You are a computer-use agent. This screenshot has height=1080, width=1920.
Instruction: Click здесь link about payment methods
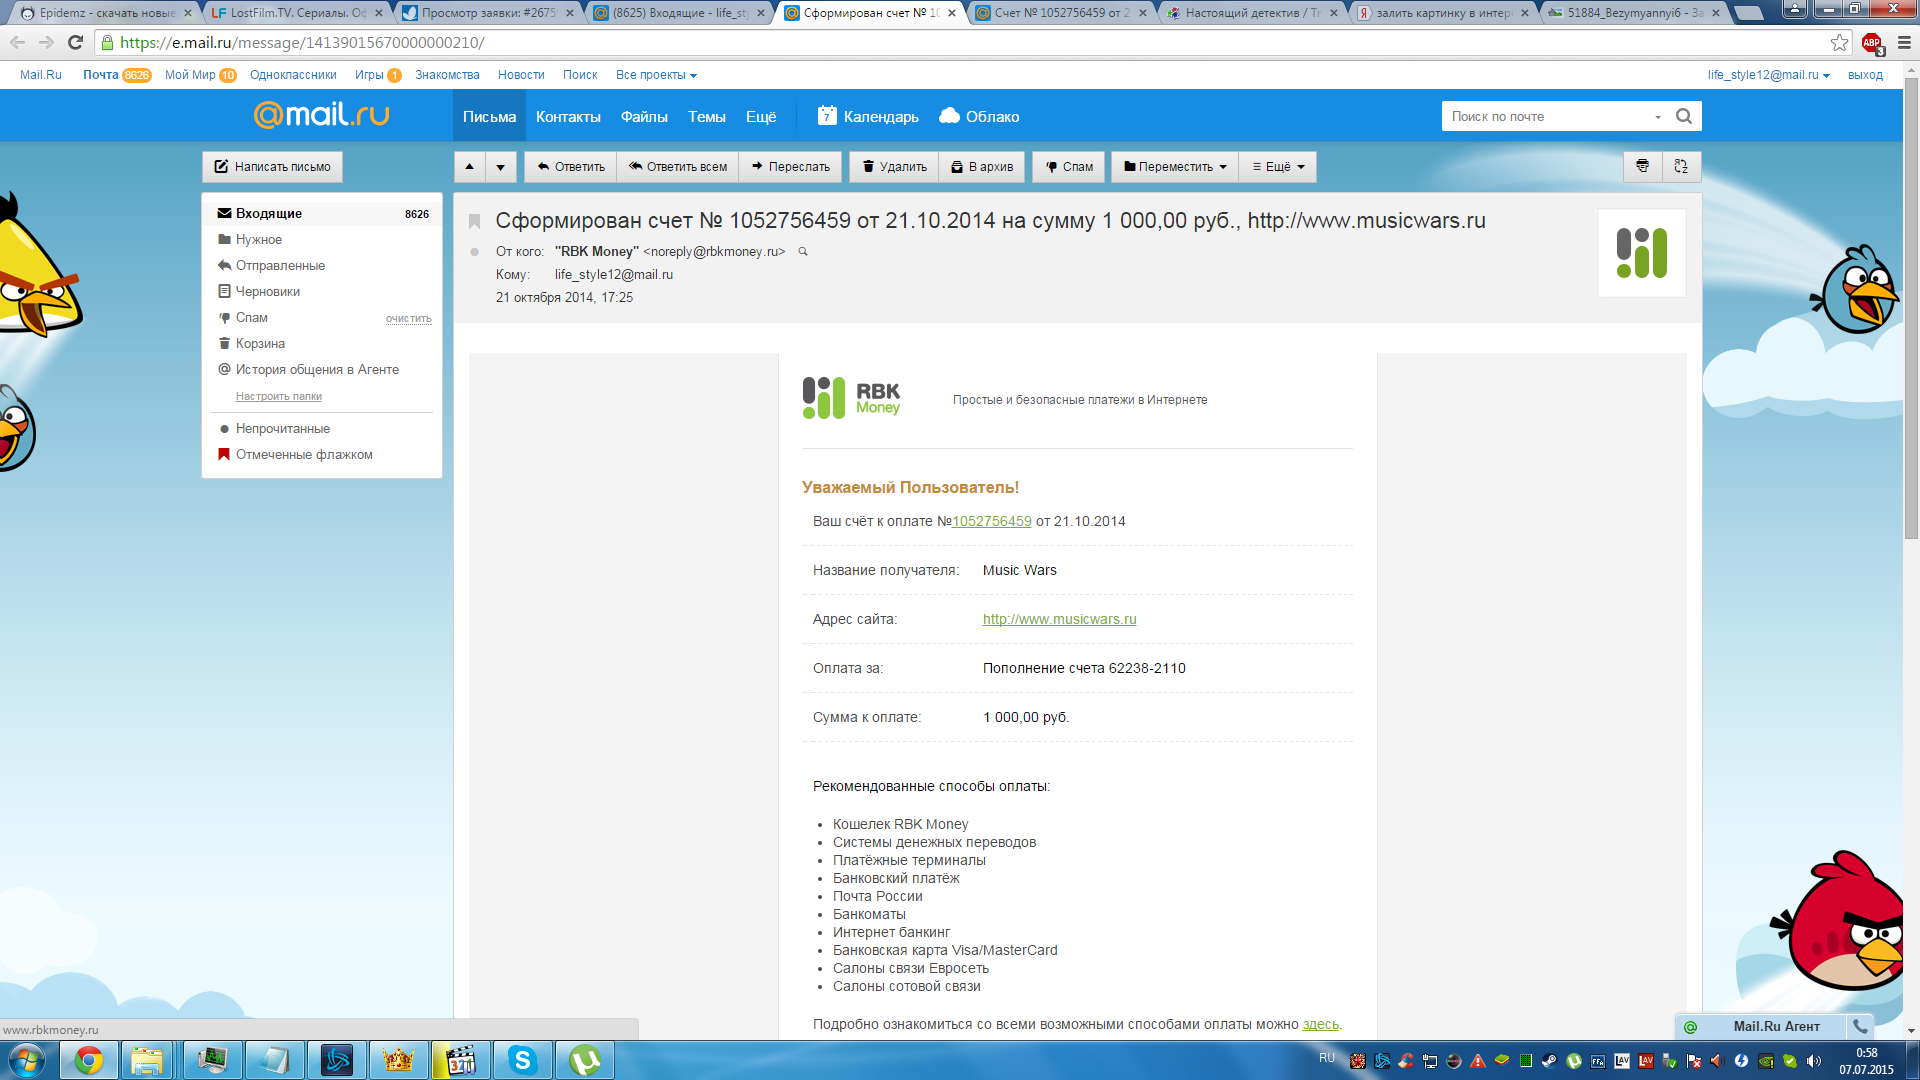click(1320, 1024)
